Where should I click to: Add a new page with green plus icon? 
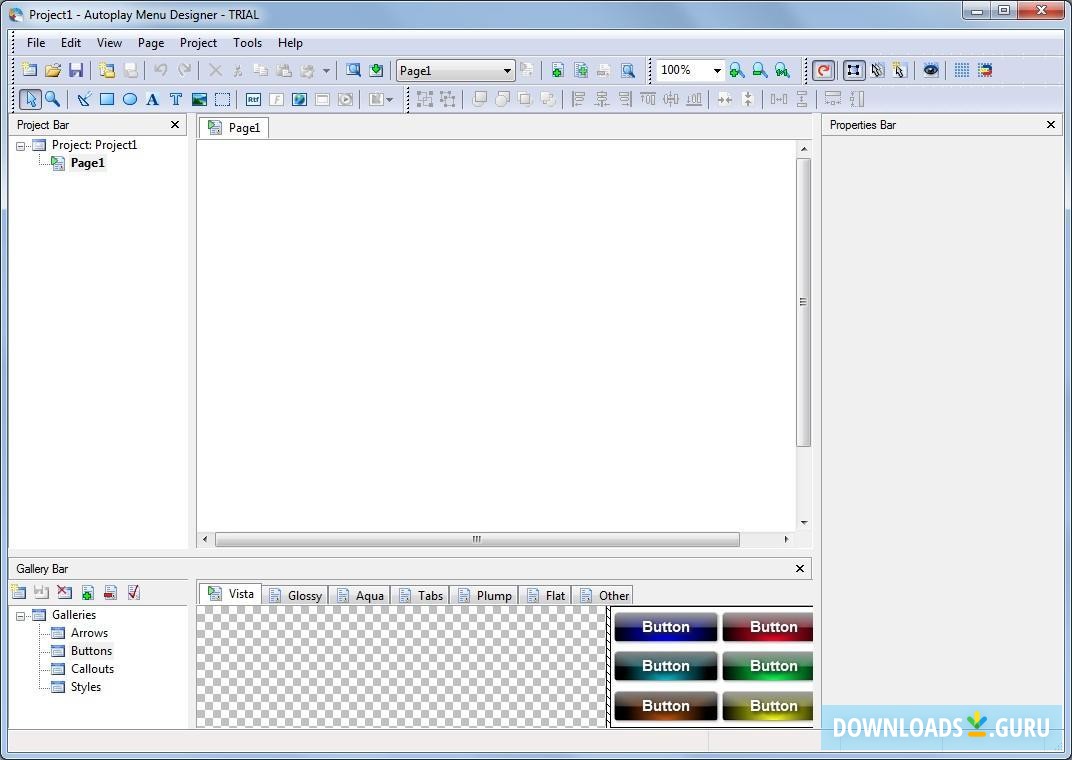pos(558,70)
